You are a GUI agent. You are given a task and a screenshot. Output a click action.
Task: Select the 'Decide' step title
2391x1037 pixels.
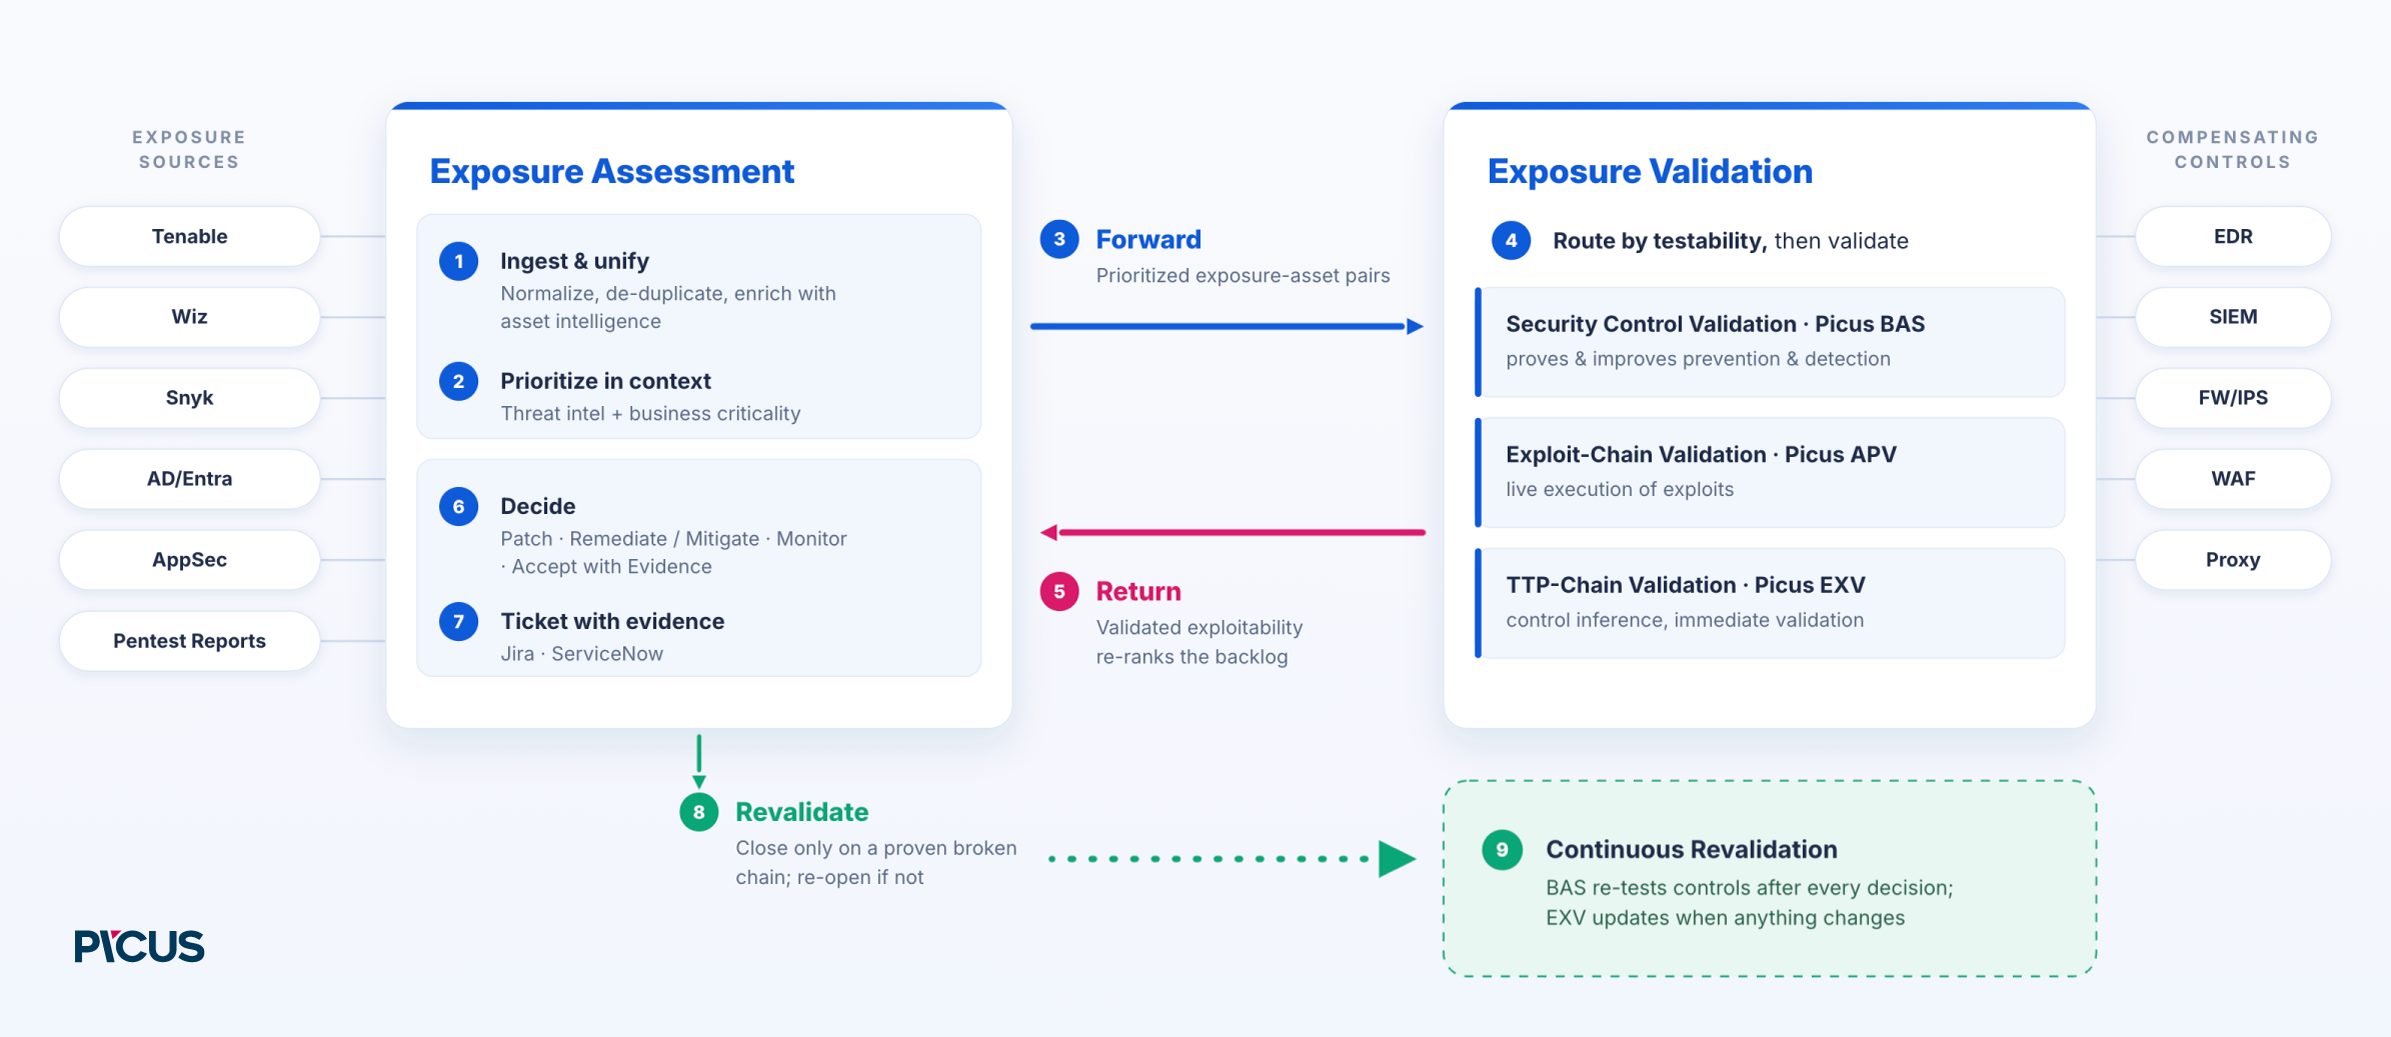coord(538,506)
